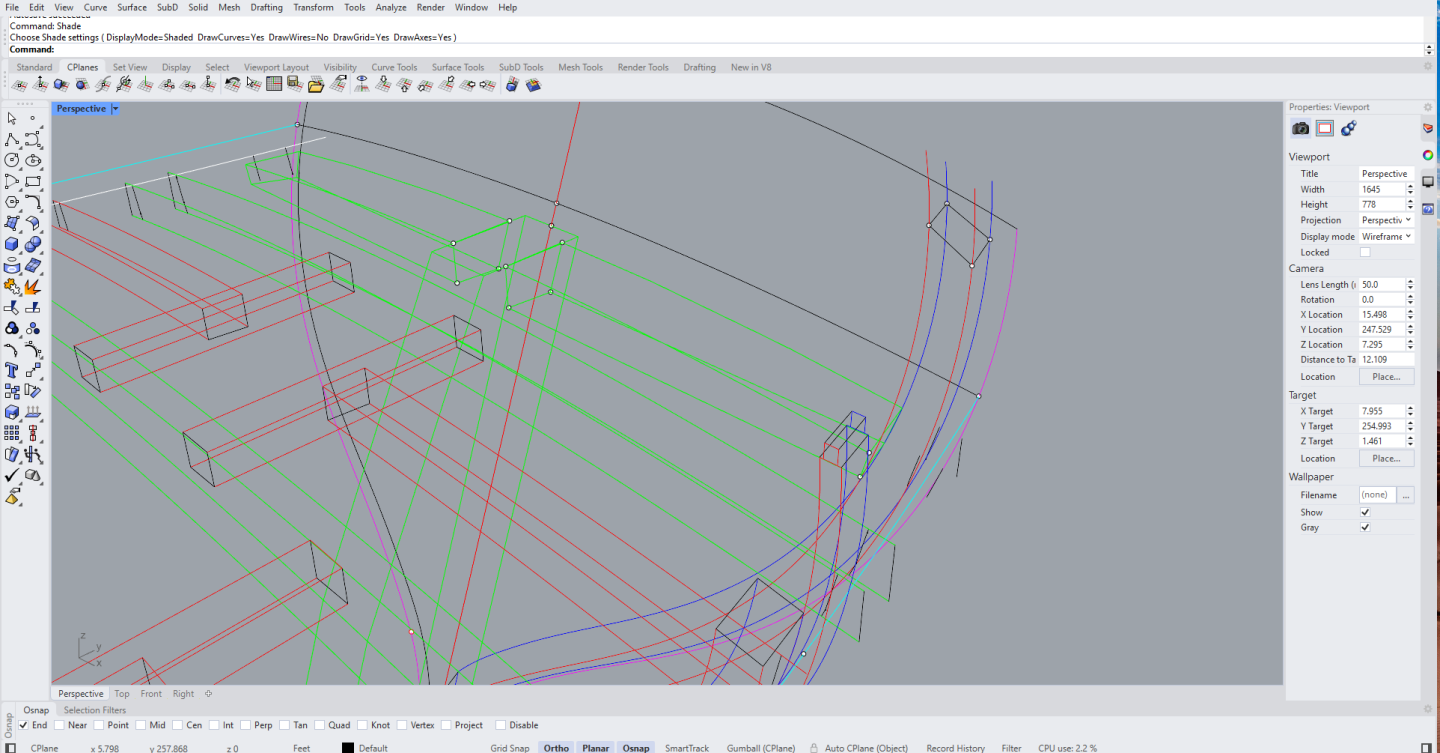Select the Box tool in the left toolbar

10,244
